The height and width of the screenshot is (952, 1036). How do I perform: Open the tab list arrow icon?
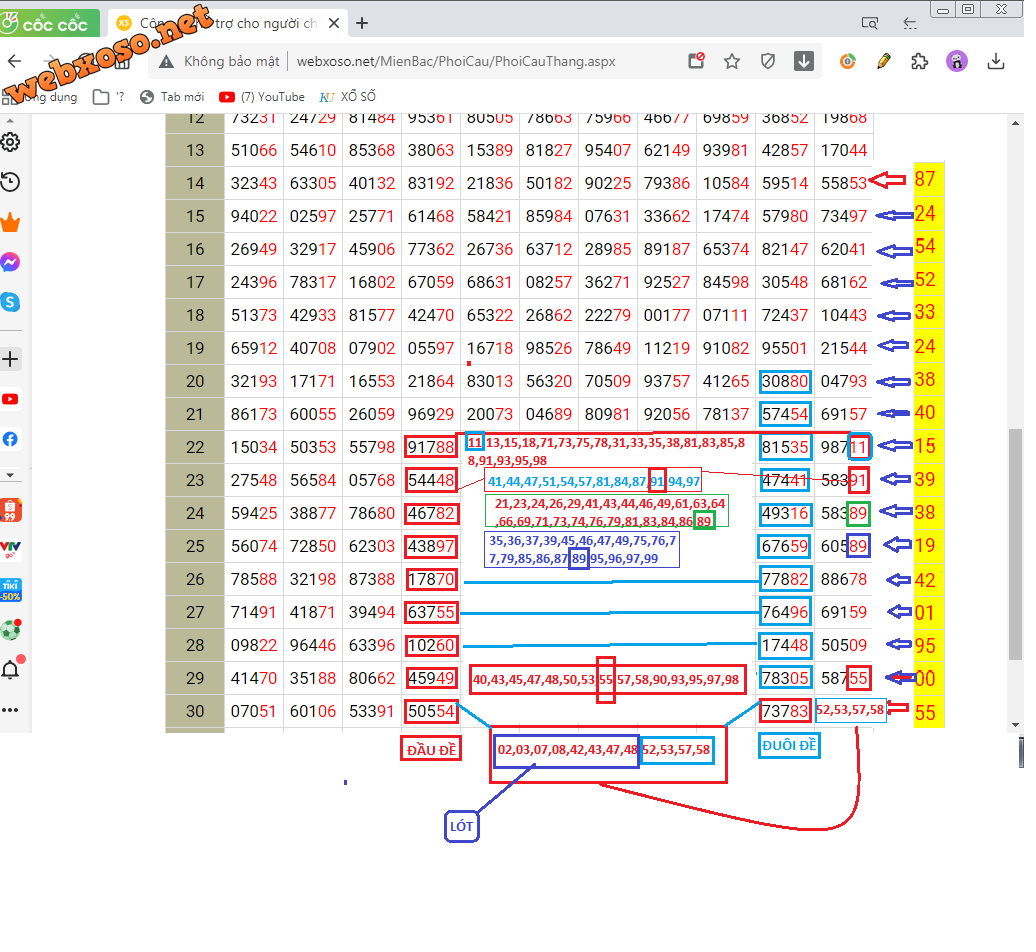(x=910, y=24)
